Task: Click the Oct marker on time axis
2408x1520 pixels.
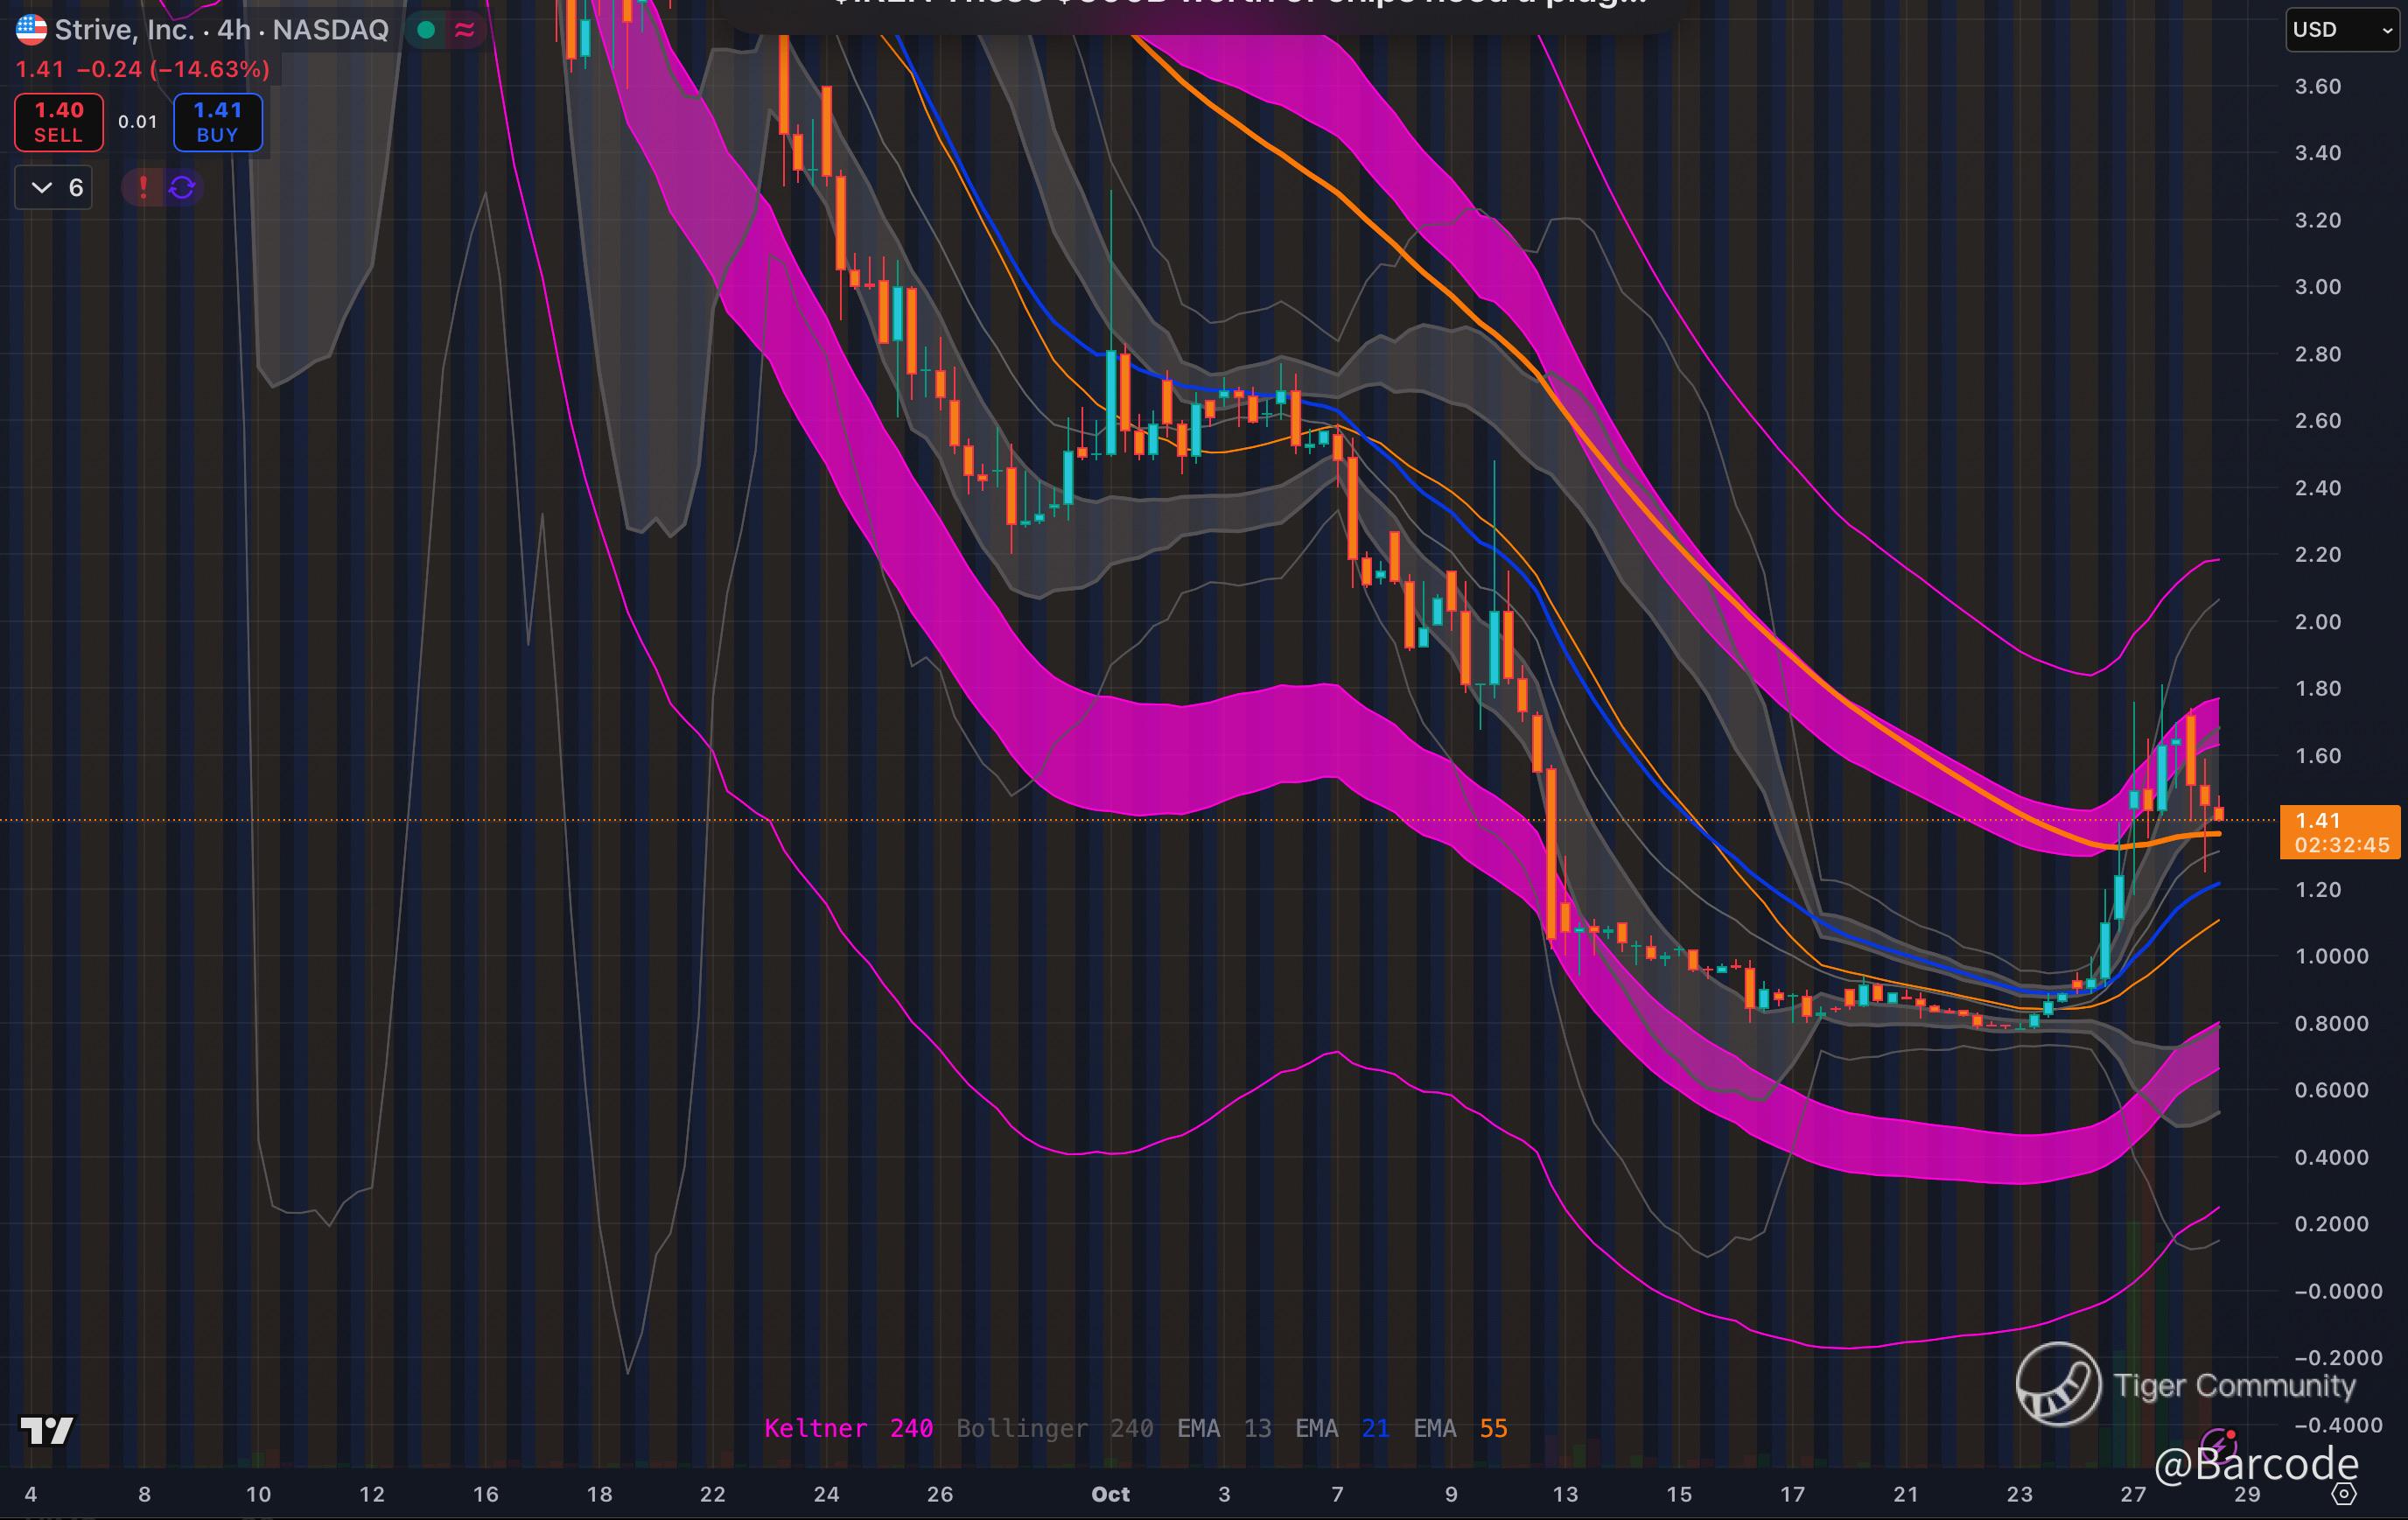Action: tap(1110, 1494)
